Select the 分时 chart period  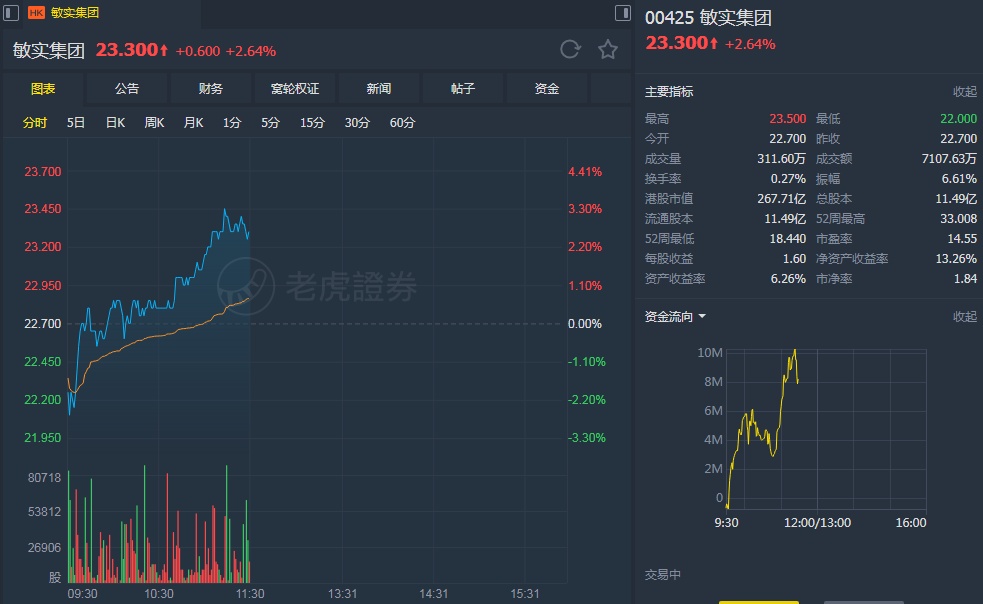point(35,123)
